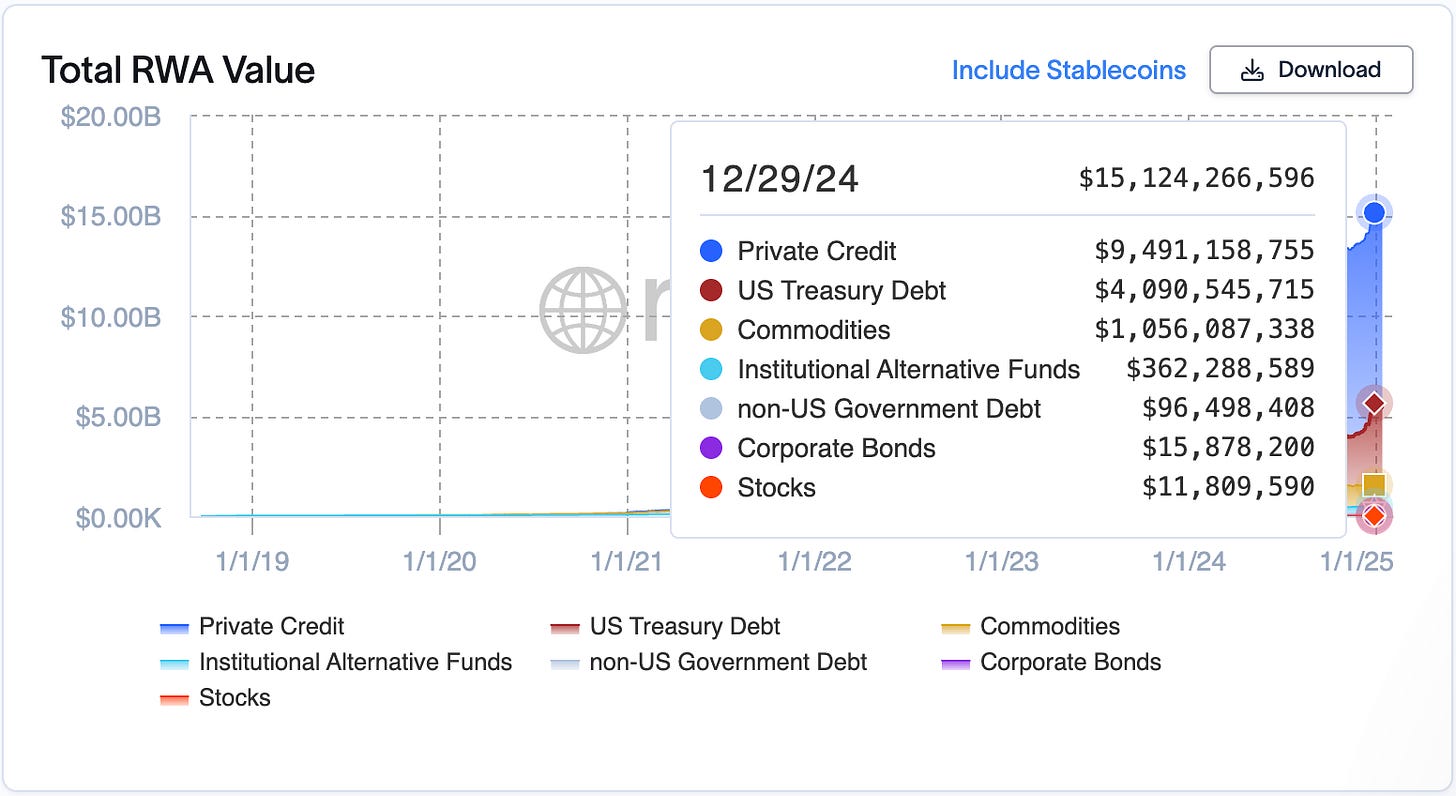1456x796 pixels.
Task: Toggle the Private Credit legend series
Action: point(252,627)
